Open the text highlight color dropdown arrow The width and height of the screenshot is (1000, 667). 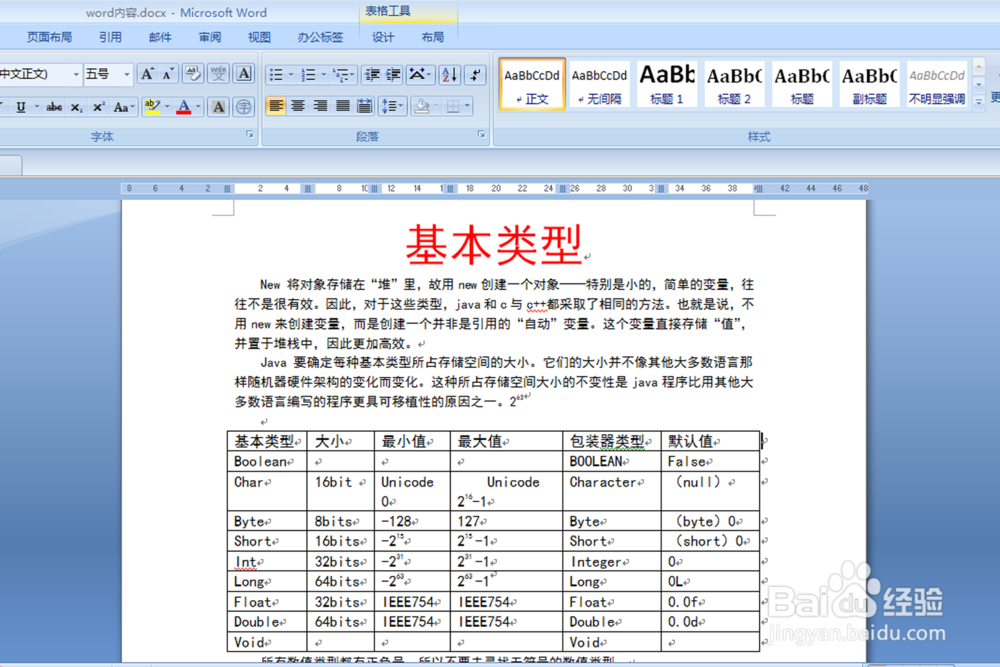(x=167, y=106)
